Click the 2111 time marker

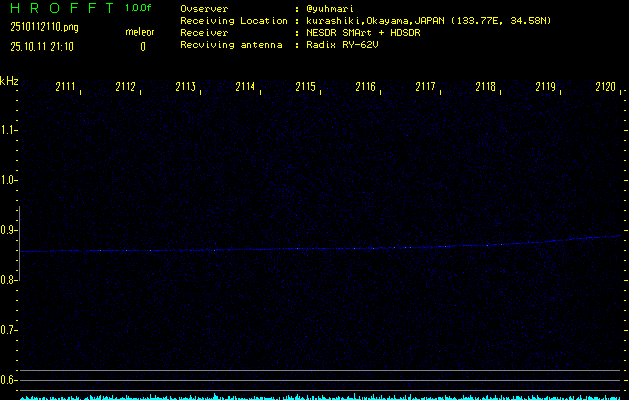[66, 87]
